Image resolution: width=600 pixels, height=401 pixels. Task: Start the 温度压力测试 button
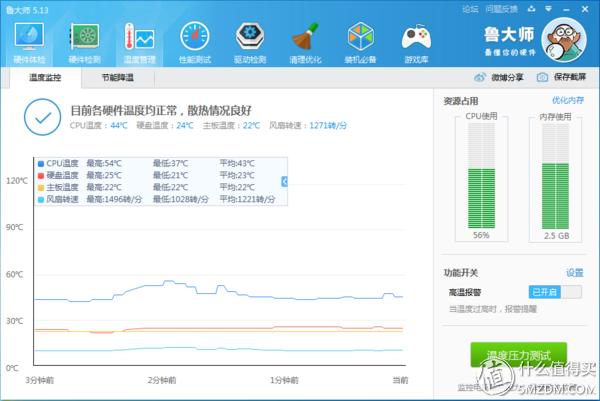[x=518, y=355]
